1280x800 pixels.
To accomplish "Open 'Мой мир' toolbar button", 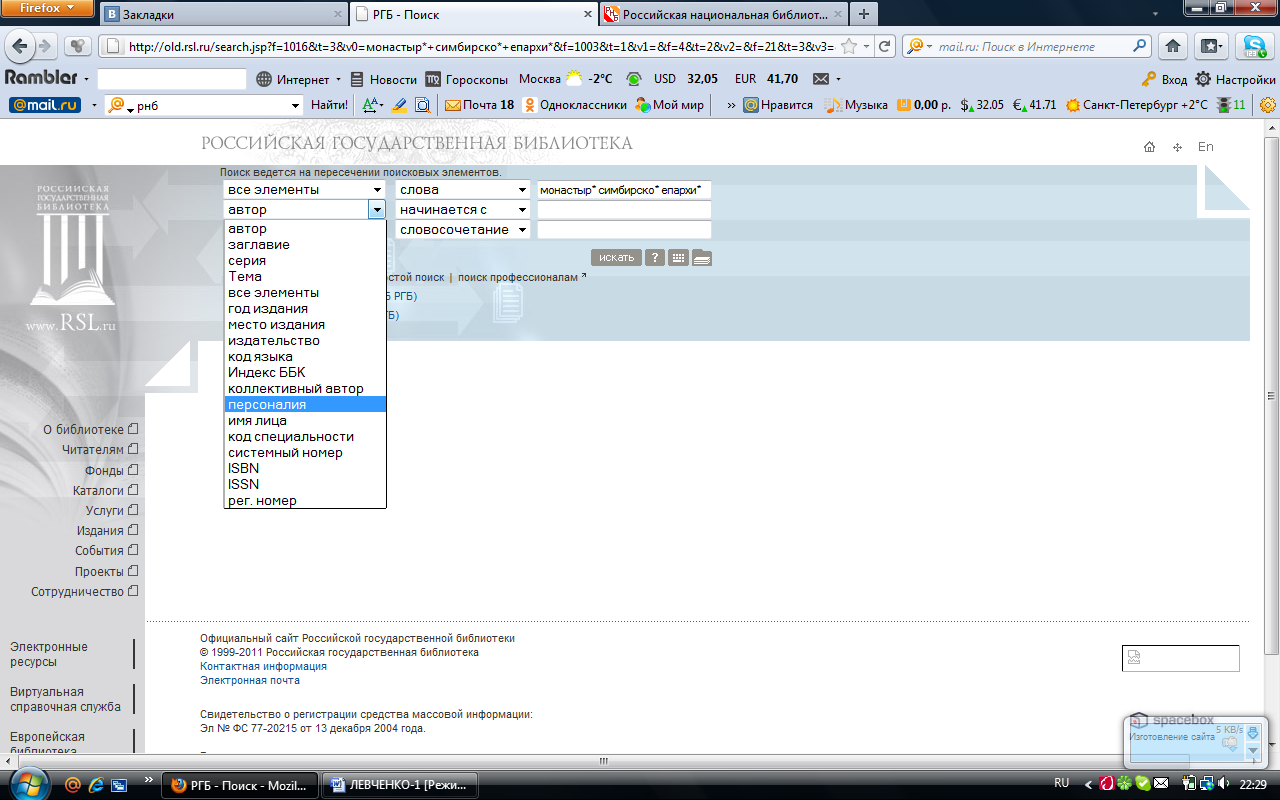I will [669, 104].
